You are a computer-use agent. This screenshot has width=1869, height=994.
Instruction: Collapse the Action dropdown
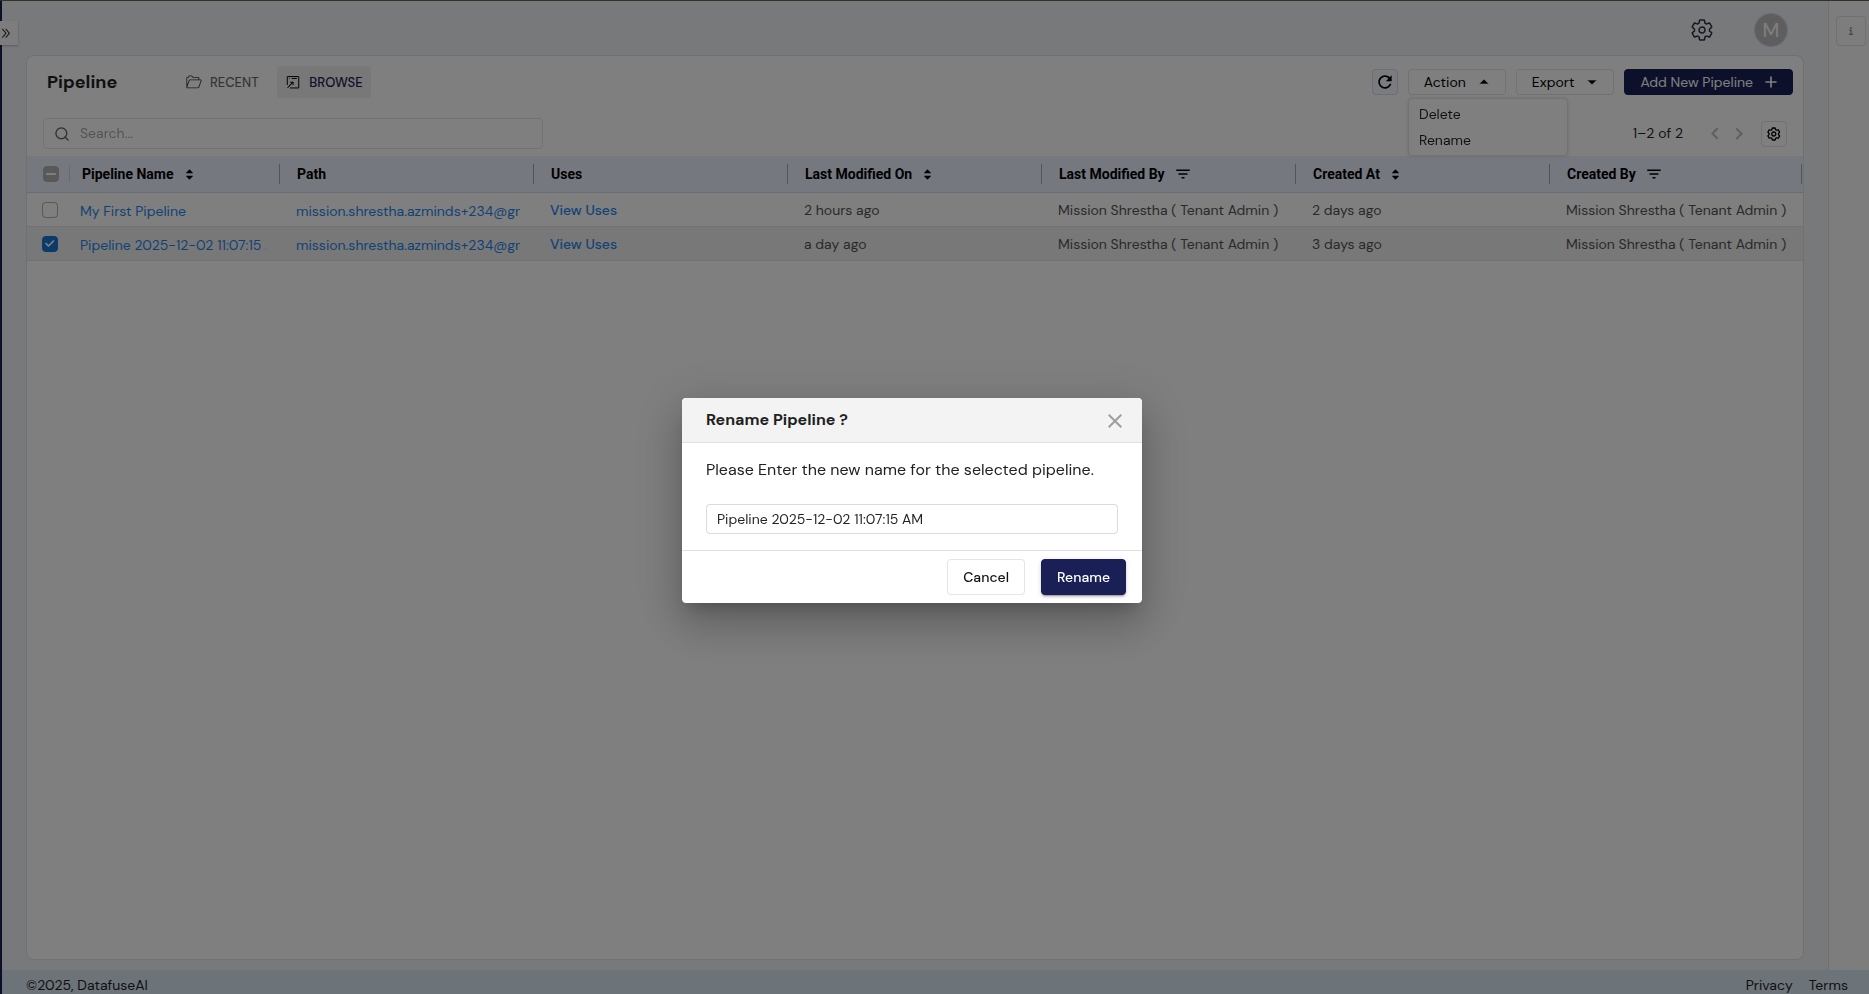[1455, 82]
